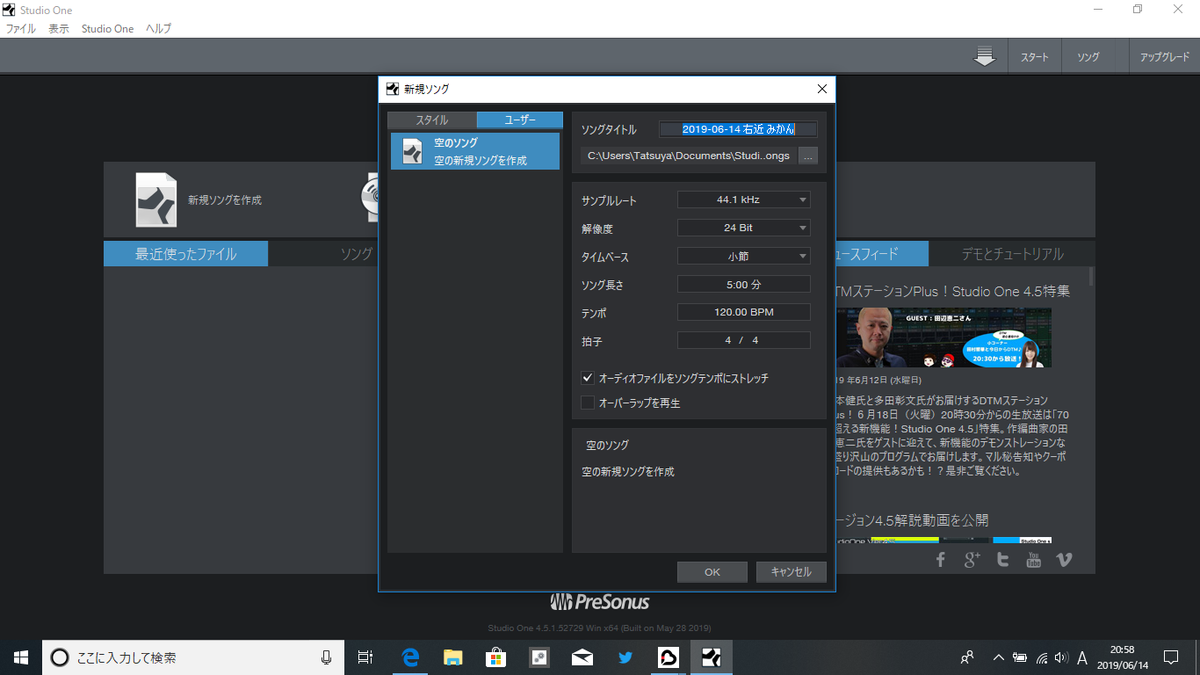This screenshot has width=1200, height=675.
Task: Click ソング button in top bar
Action: tap(1089, 57)
